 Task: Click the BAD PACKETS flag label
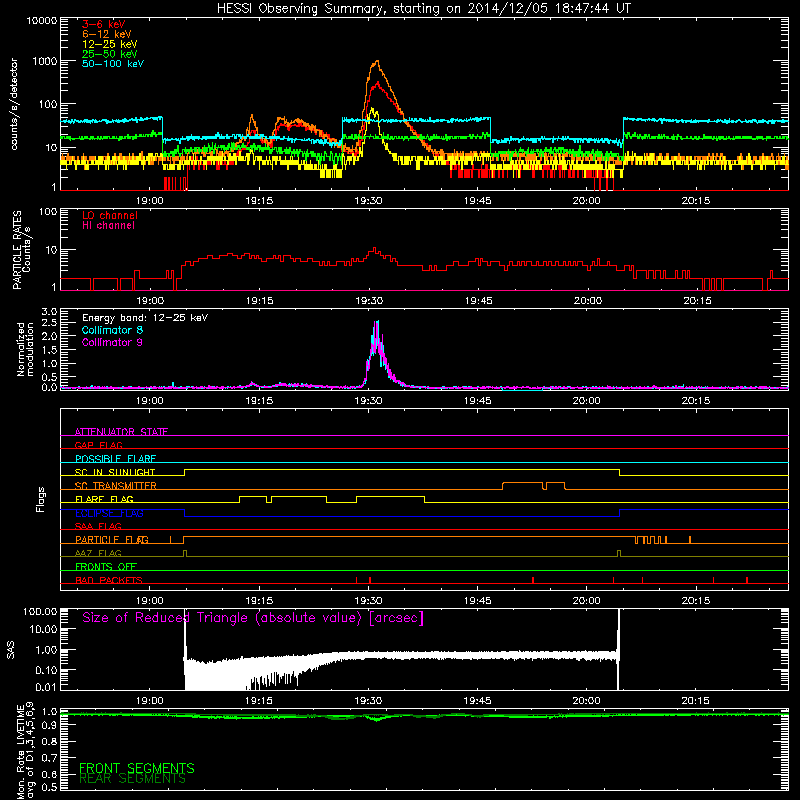pos(109,580)
